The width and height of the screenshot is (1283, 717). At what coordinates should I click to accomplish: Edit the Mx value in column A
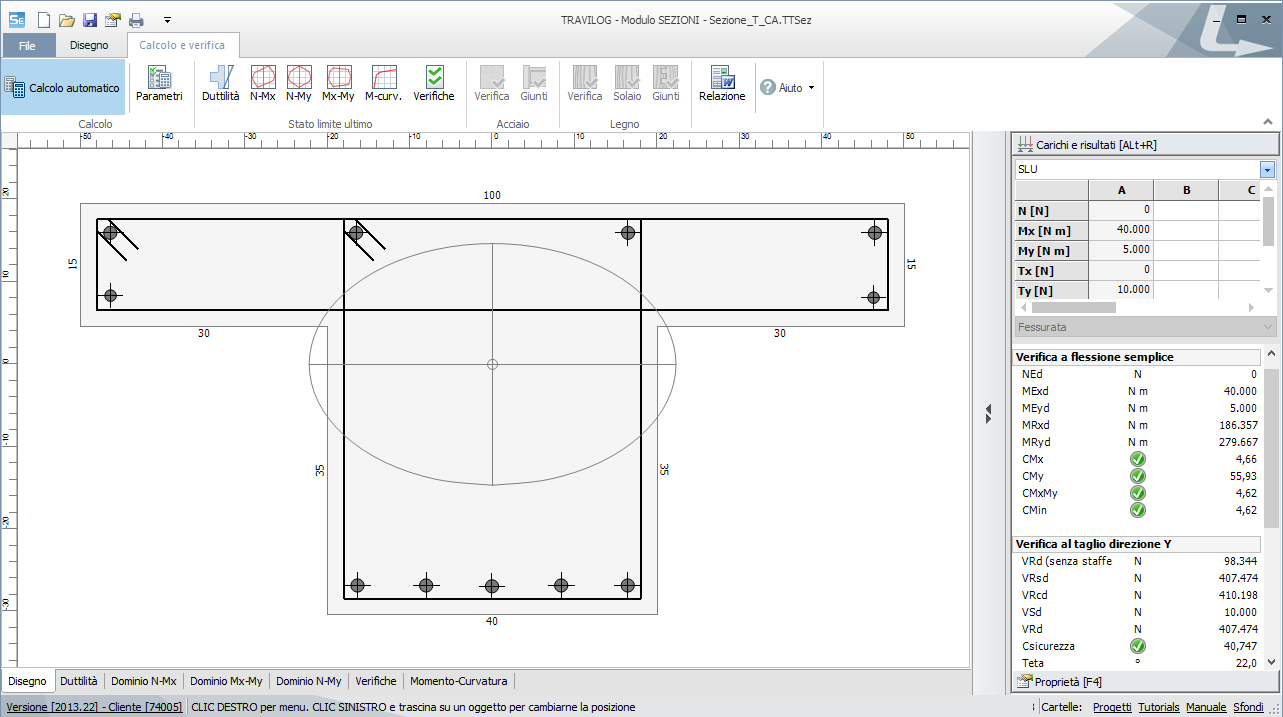(x=1120, y=230)
